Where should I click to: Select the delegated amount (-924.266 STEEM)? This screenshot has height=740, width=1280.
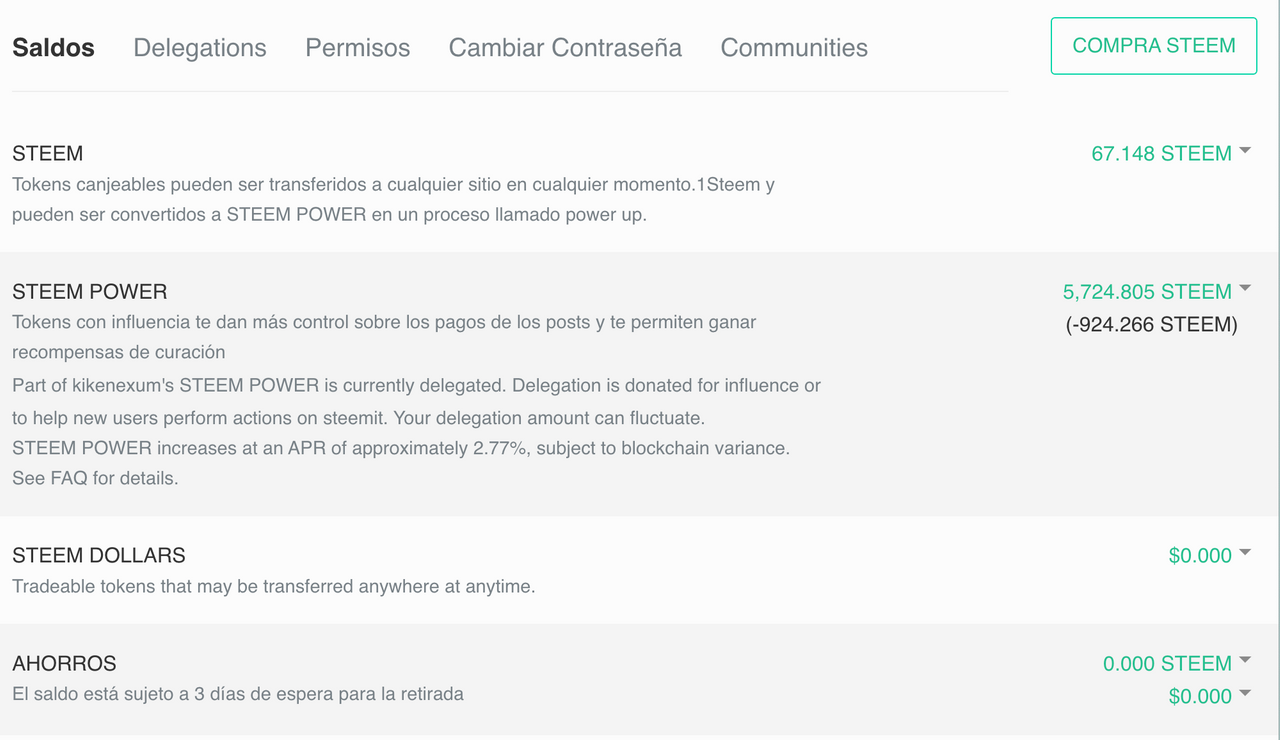point(1152,324)
